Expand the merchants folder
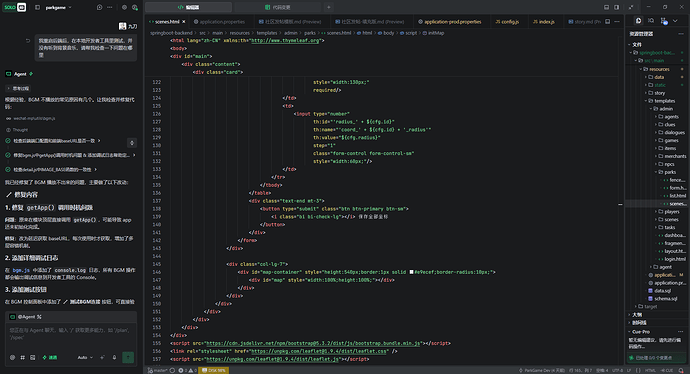 coord(657,156)
